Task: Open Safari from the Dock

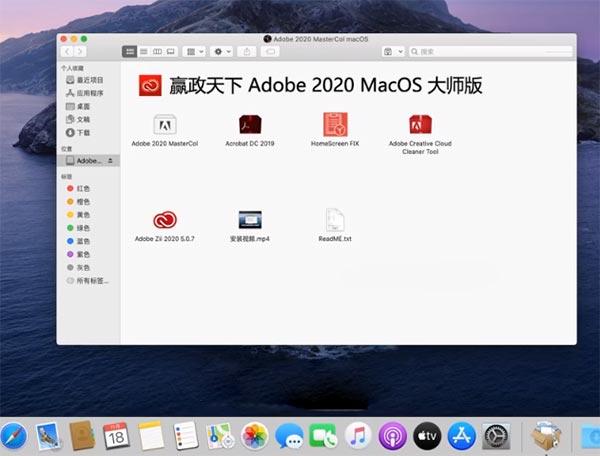Action: [13, 436]
